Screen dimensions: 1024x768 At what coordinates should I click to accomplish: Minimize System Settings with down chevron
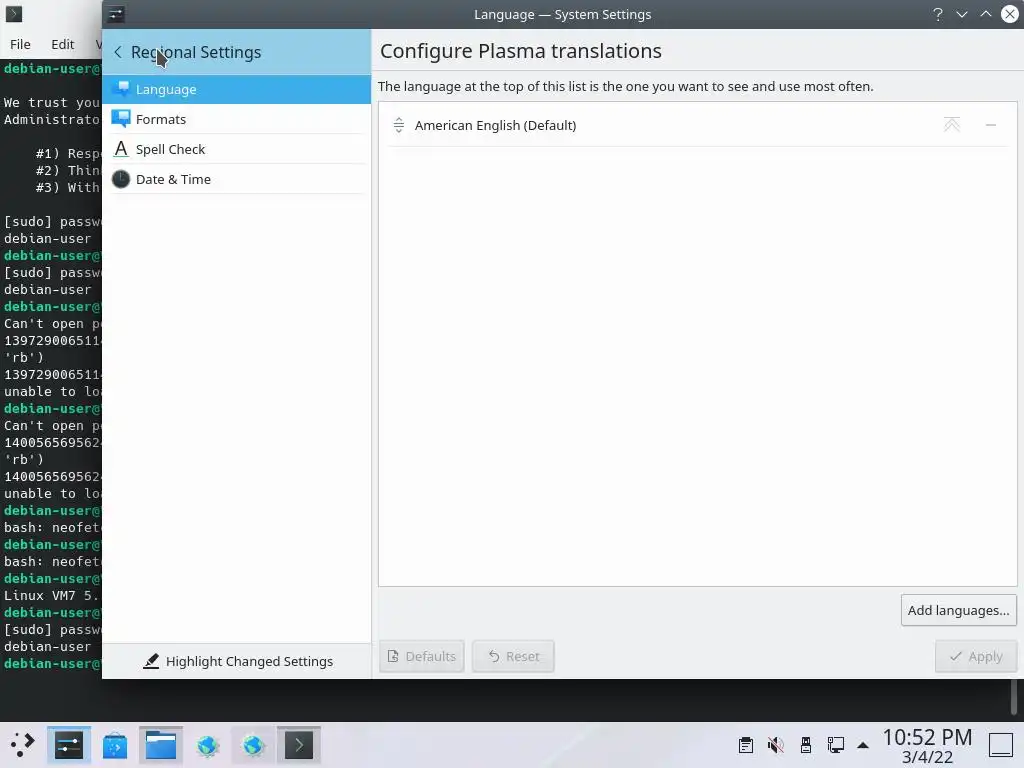click(962, 14)
